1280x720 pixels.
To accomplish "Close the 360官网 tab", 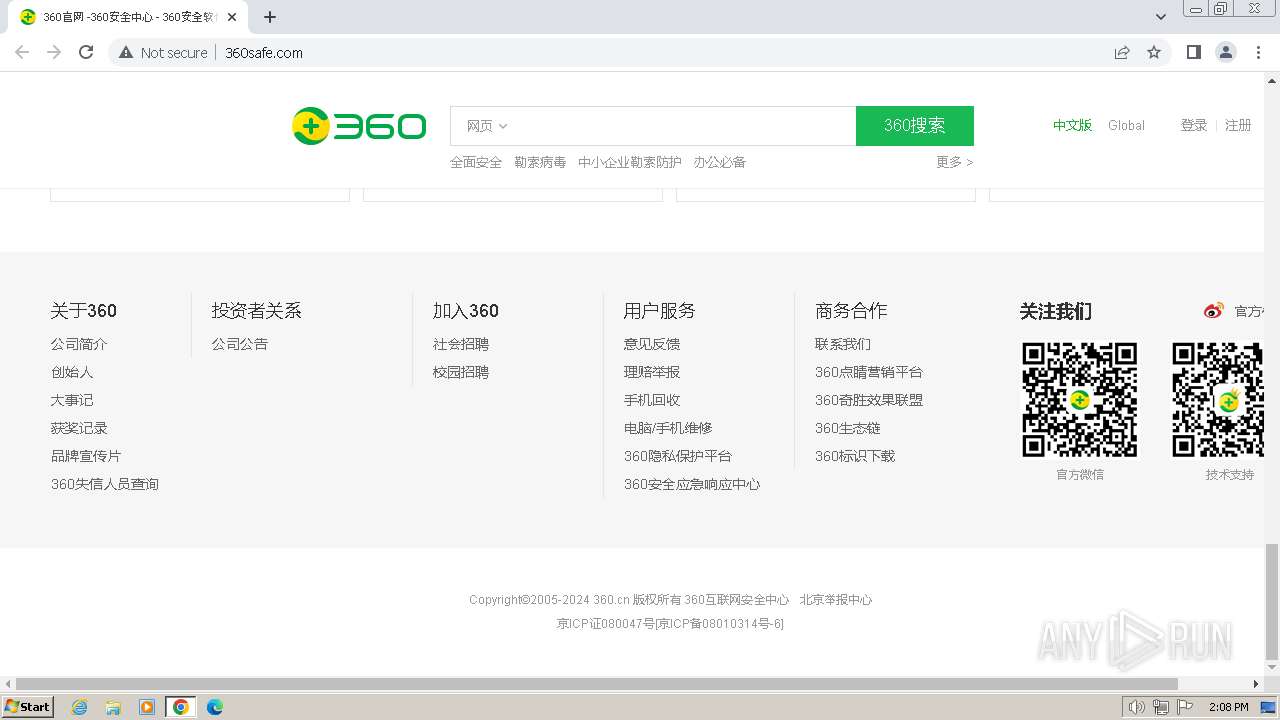I will 232,17.
